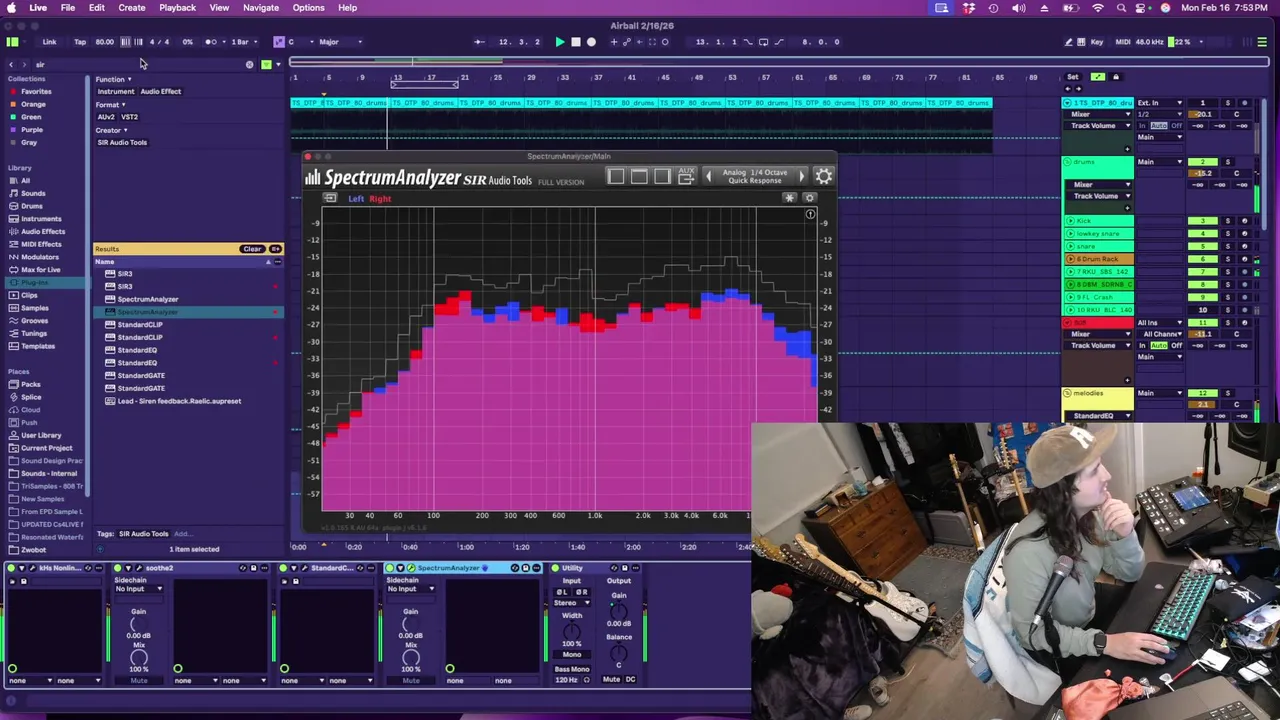Viewport: 1280px width, 720px height.
Task: Expand the Format filter in browser
Action: (x=110, y=105)
